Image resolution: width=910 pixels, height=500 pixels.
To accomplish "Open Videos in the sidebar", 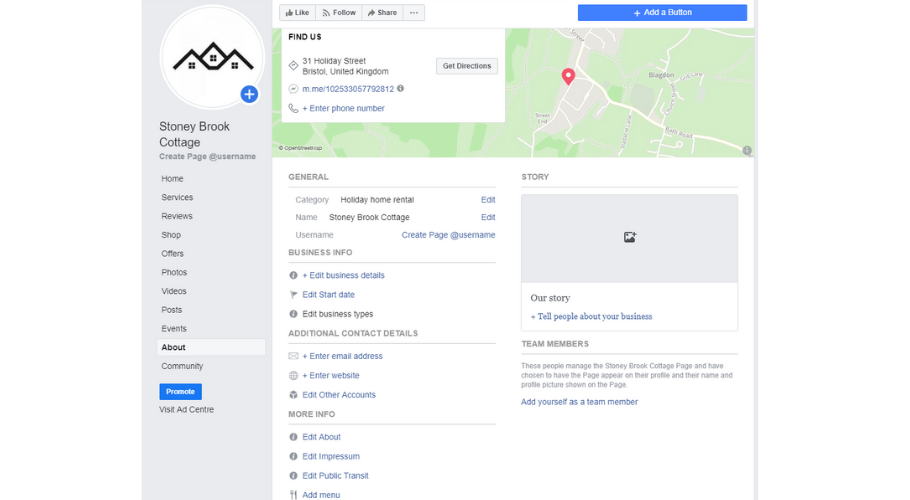I will (x=174, y=291).
